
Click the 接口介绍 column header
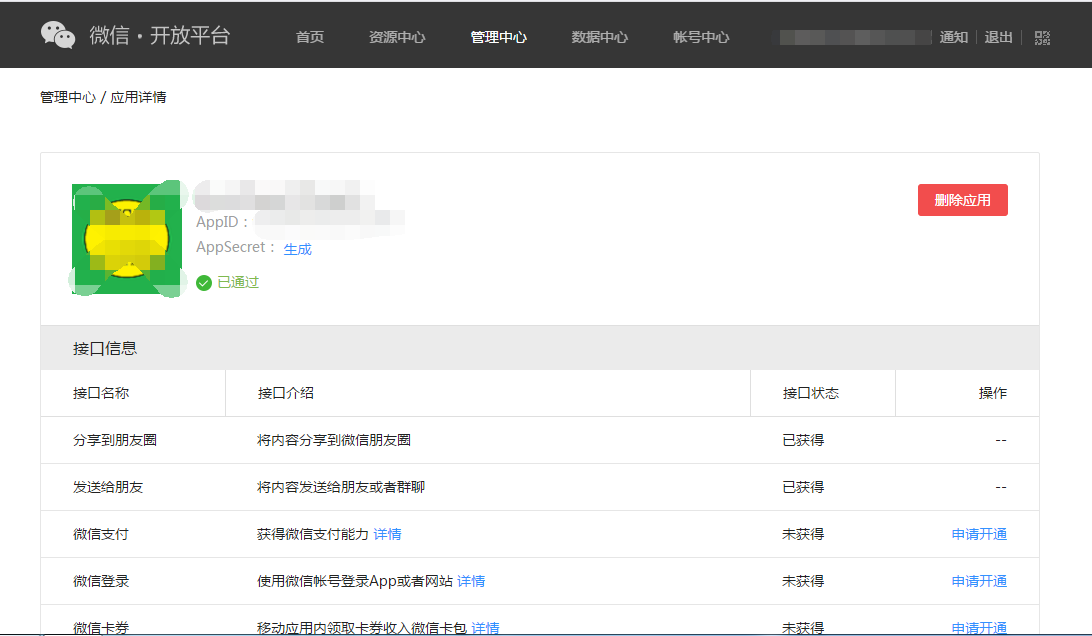(286, 393)
